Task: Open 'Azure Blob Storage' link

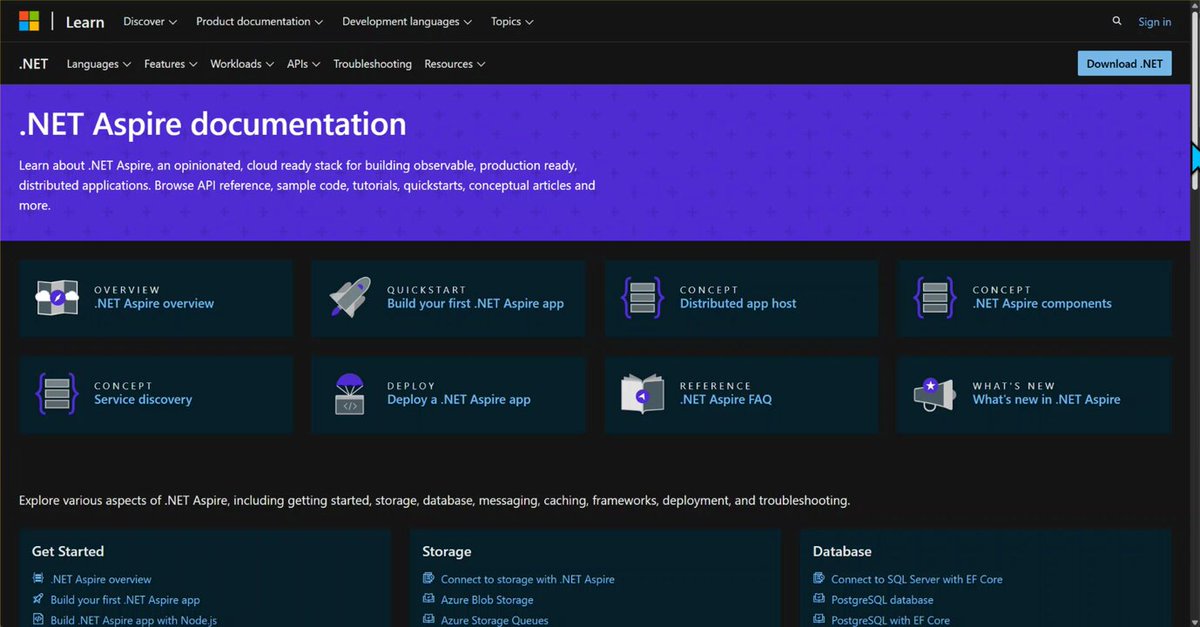Action: coord(487,600)
